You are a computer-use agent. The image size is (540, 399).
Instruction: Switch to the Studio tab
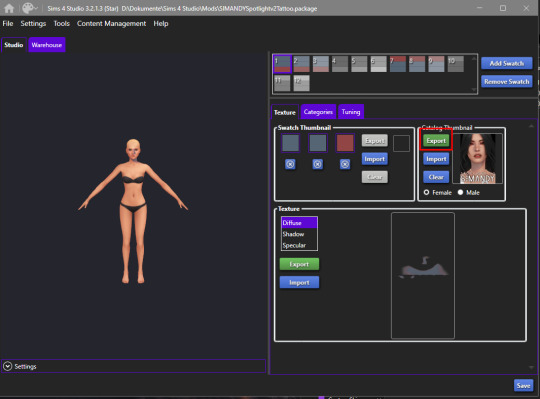tap(14, 45)
